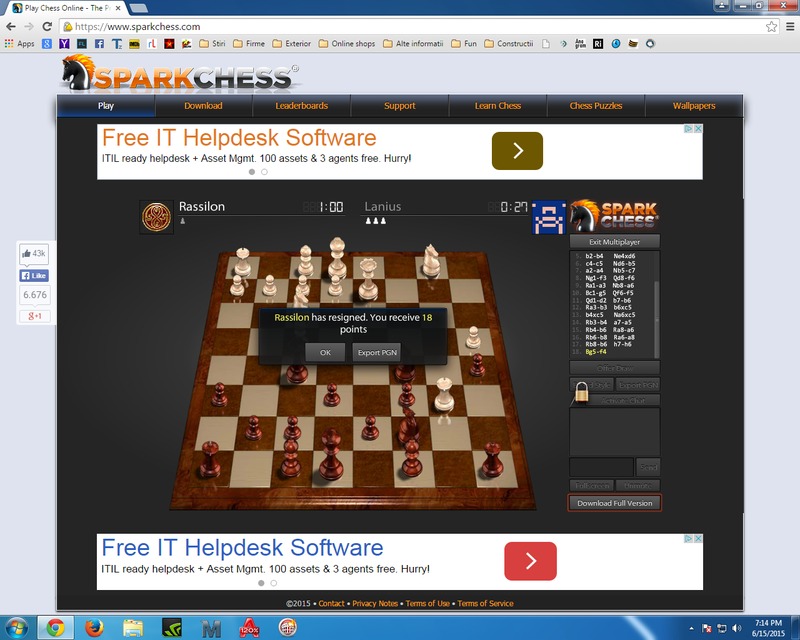Open the Constructii bookmarks folder
The image size is (800, 640).
click(508, 44)
